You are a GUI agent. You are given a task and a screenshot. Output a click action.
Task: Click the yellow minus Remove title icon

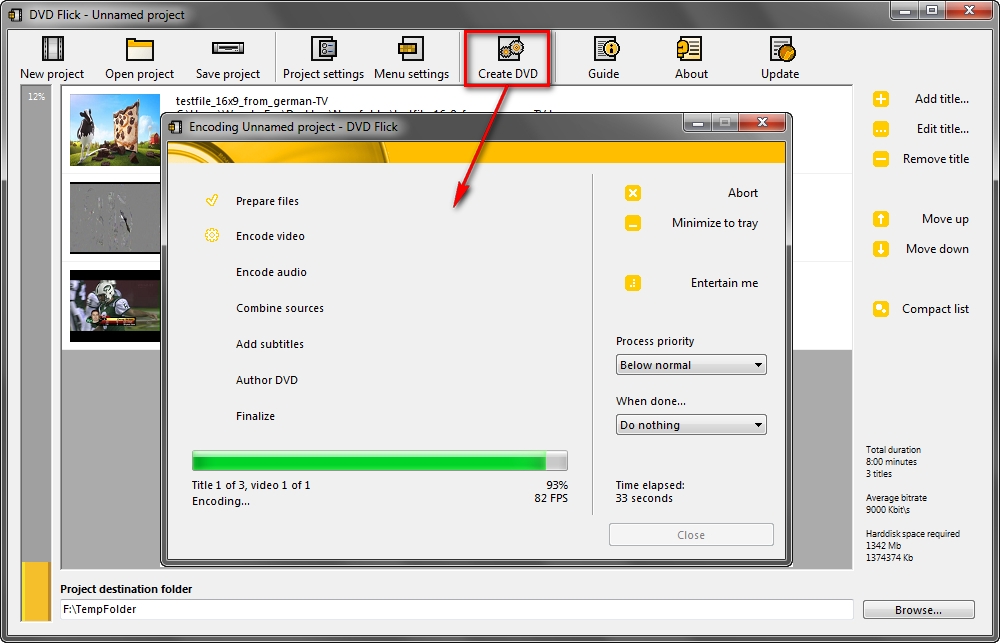coord(881,159)
